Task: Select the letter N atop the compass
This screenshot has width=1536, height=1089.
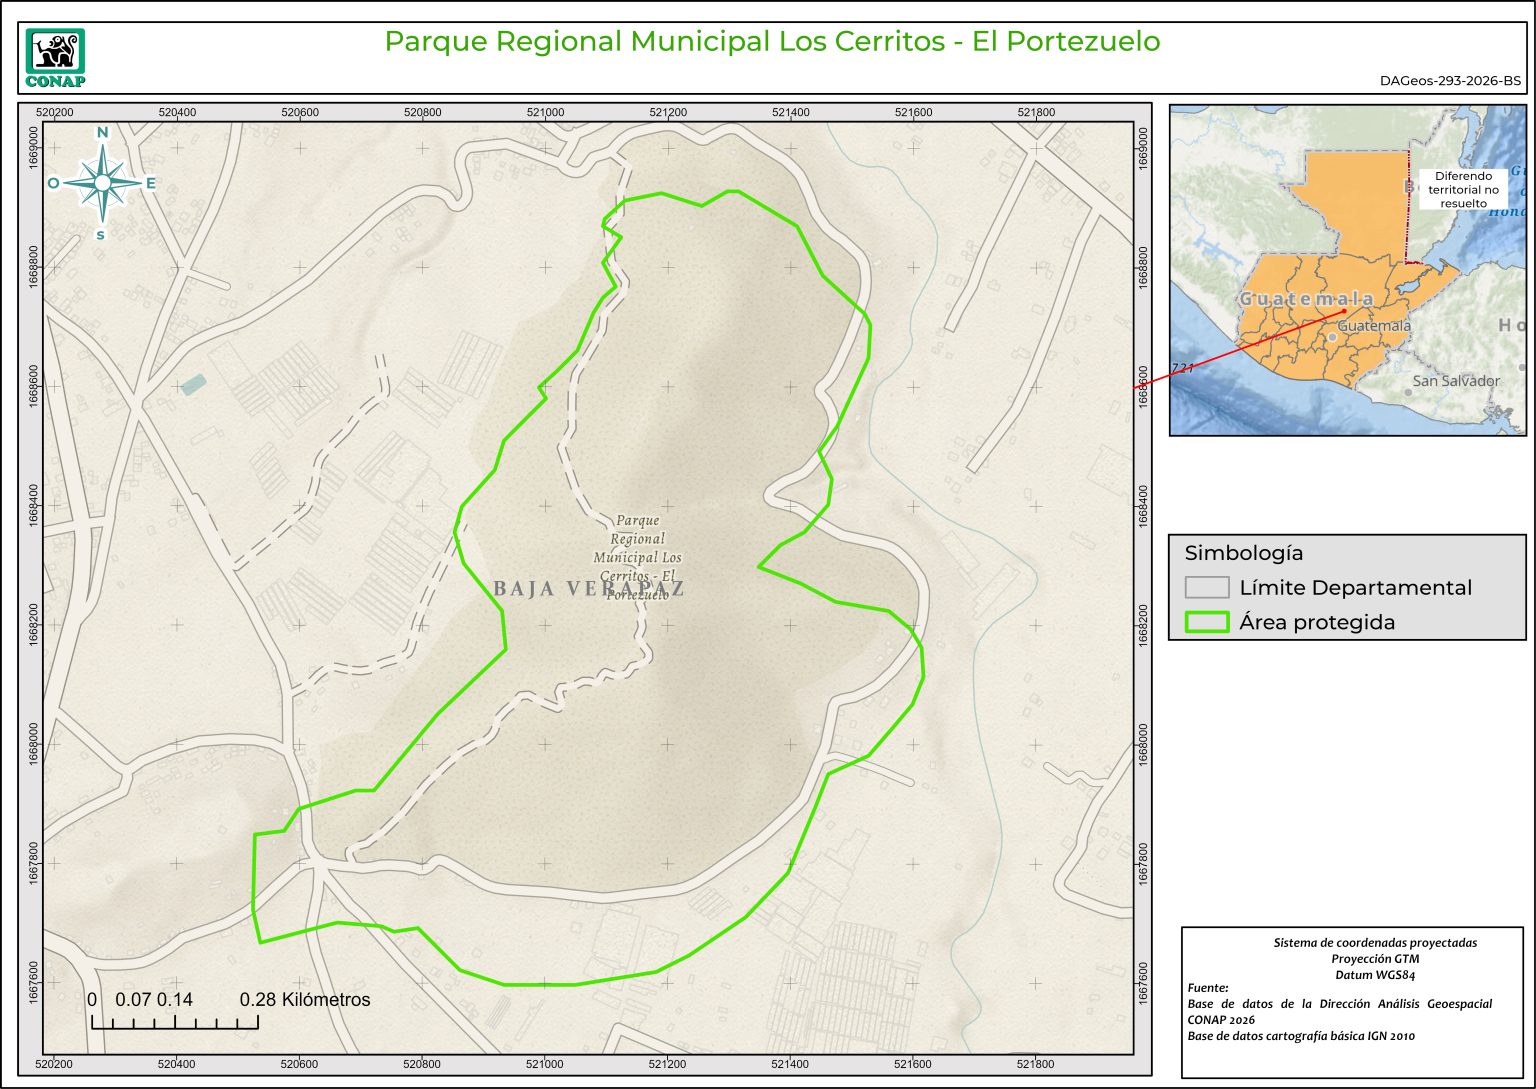Action: click(x=102, y=133)
